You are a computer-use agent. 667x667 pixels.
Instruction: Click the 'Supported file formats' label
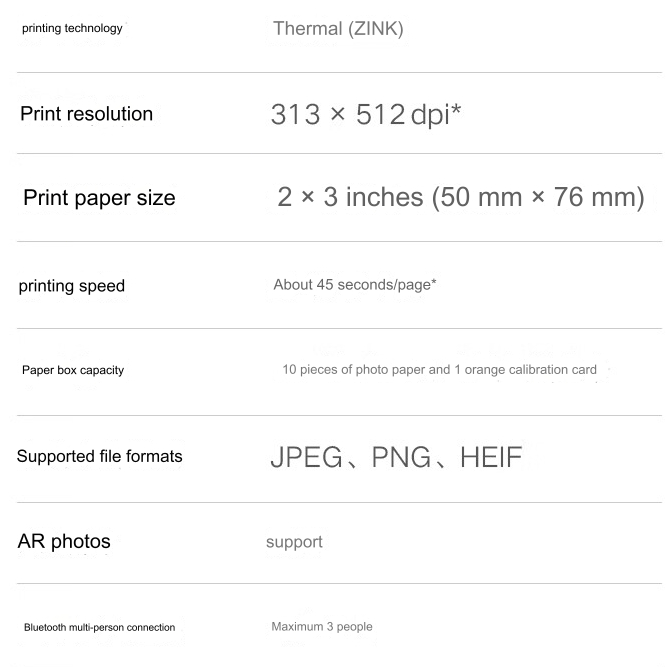click(100, 457)
